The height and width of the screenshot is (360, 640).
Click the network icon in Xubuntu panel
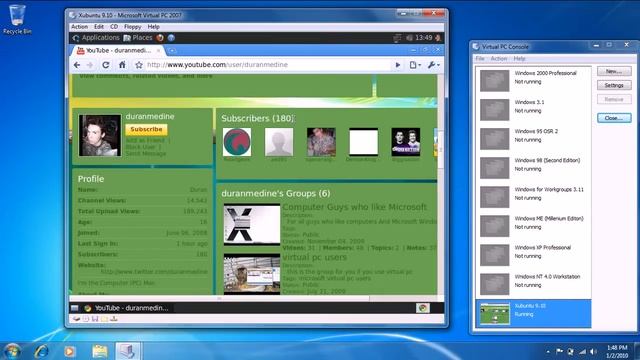coord(397,38)
